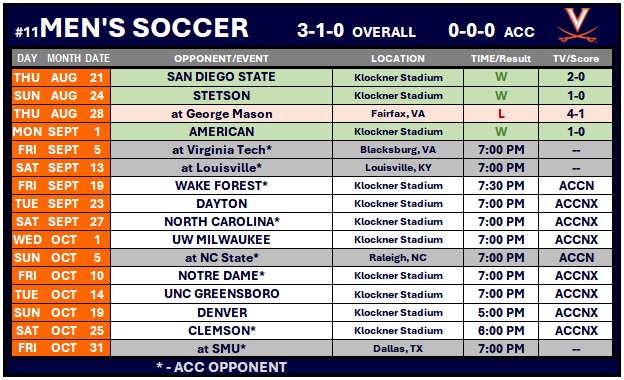The height and width of the screenshot is (380, 624).
Task: Click the 4-1 score cell
Action: tap(575, 114)
